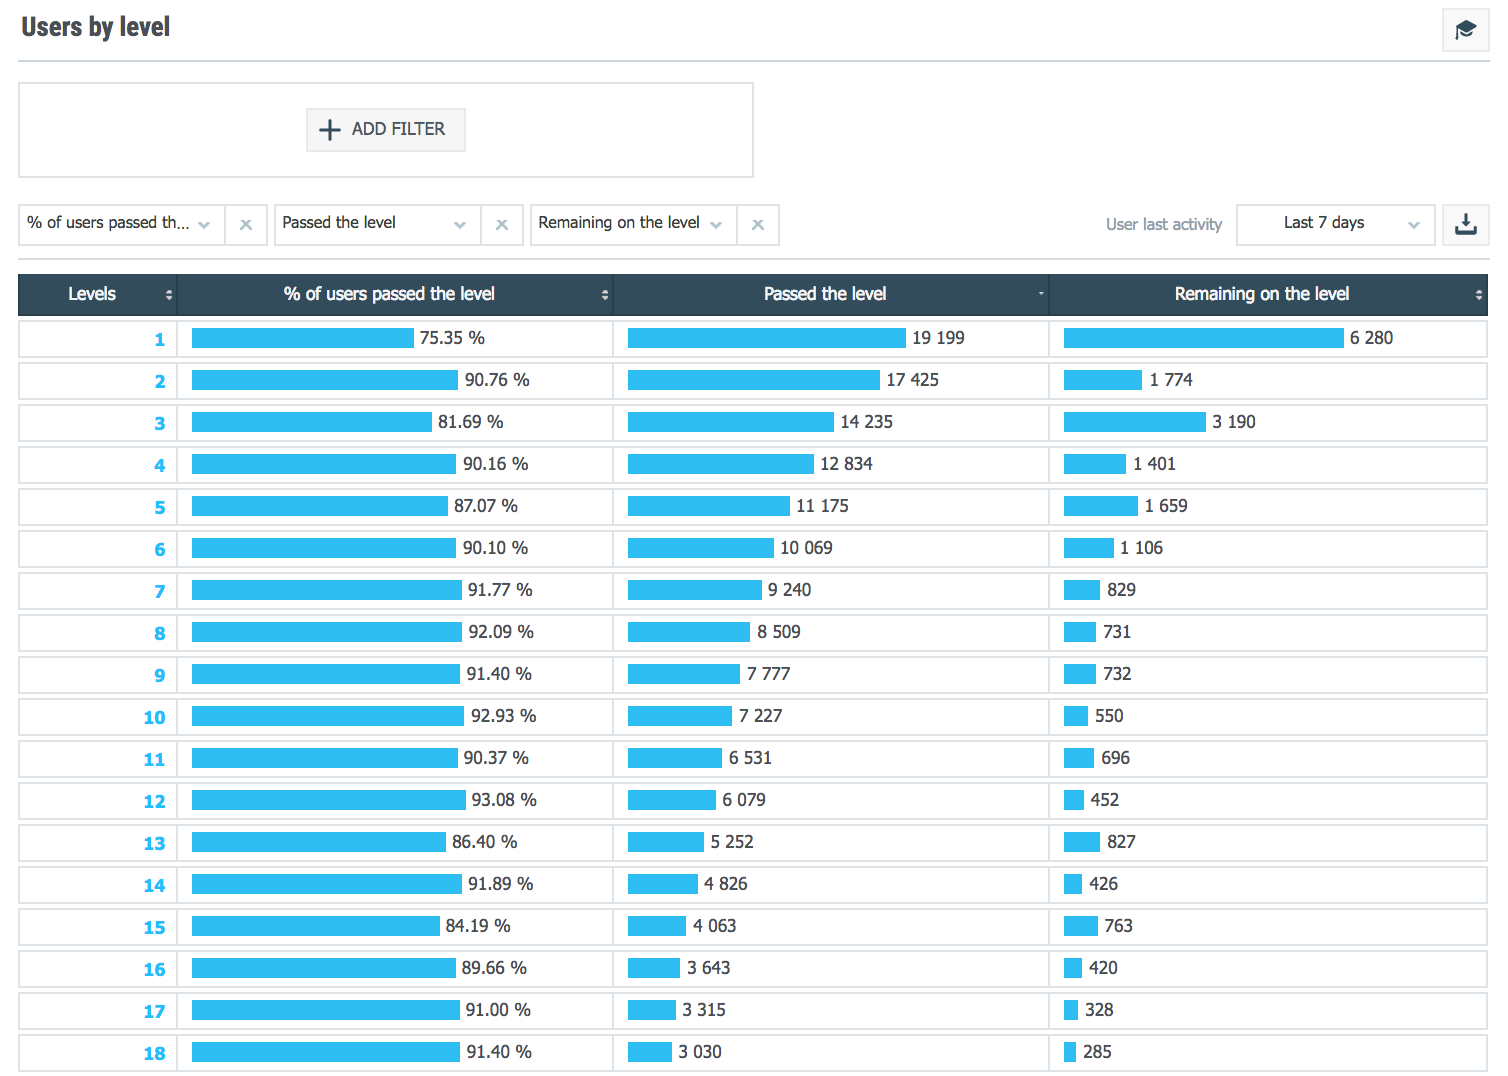Open level 1 link
1508x1076 pixels.
[159, 340]
